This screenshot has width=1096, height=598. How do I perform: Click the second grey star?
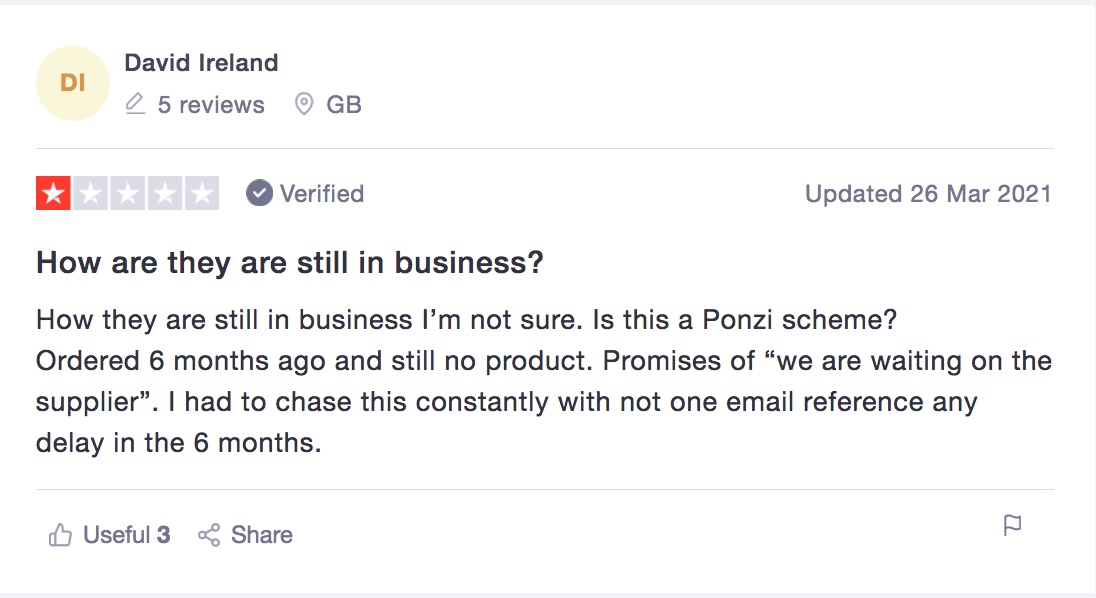pos(91,194)
